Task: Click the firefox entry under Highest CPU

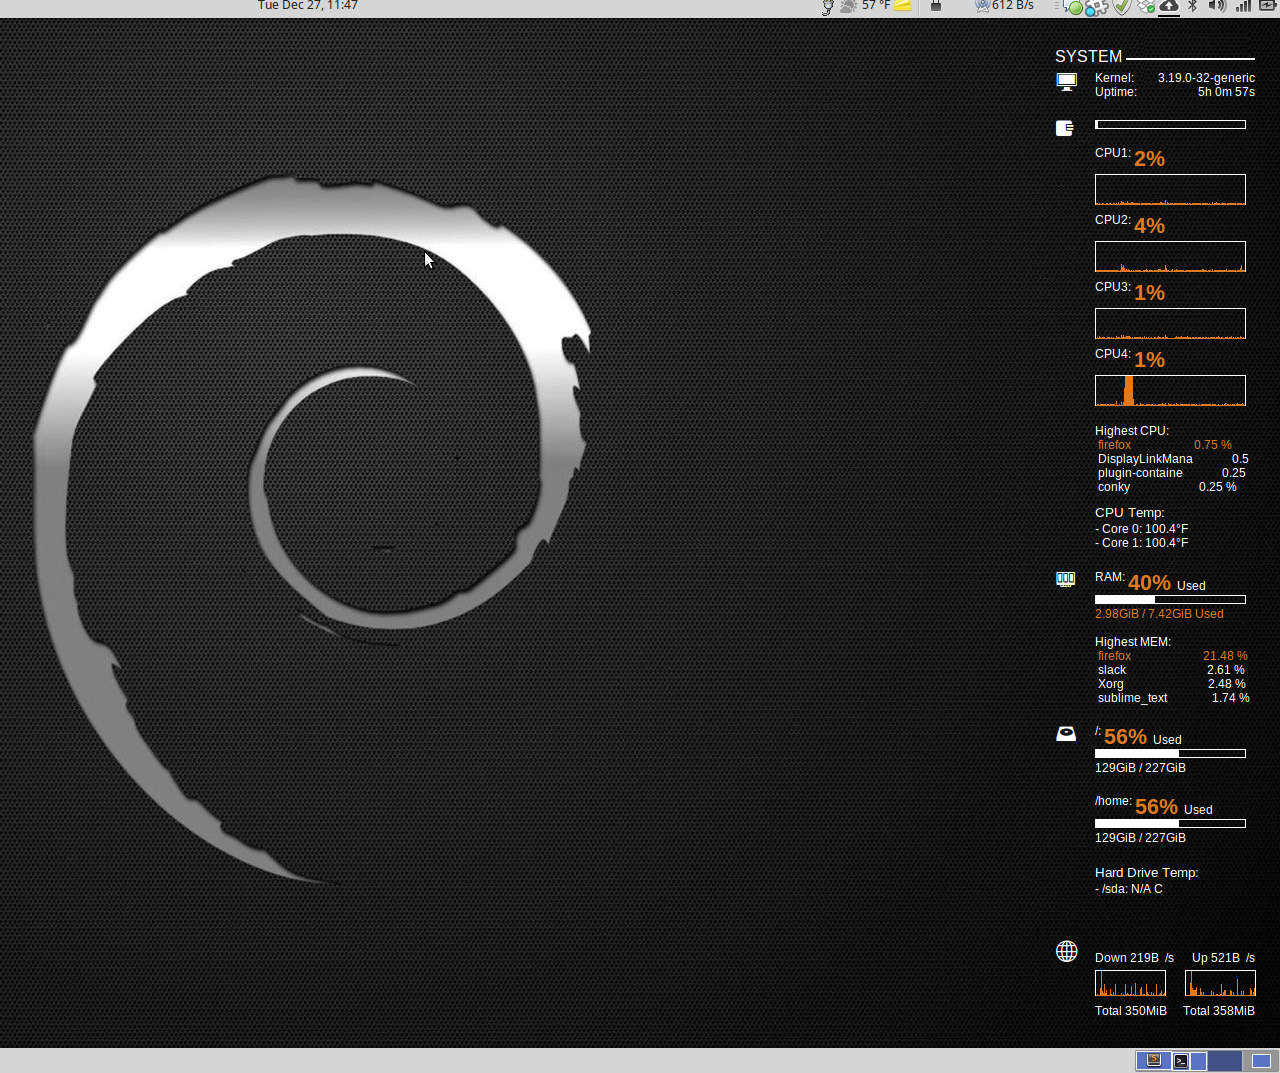Action: click(1114, 445)
